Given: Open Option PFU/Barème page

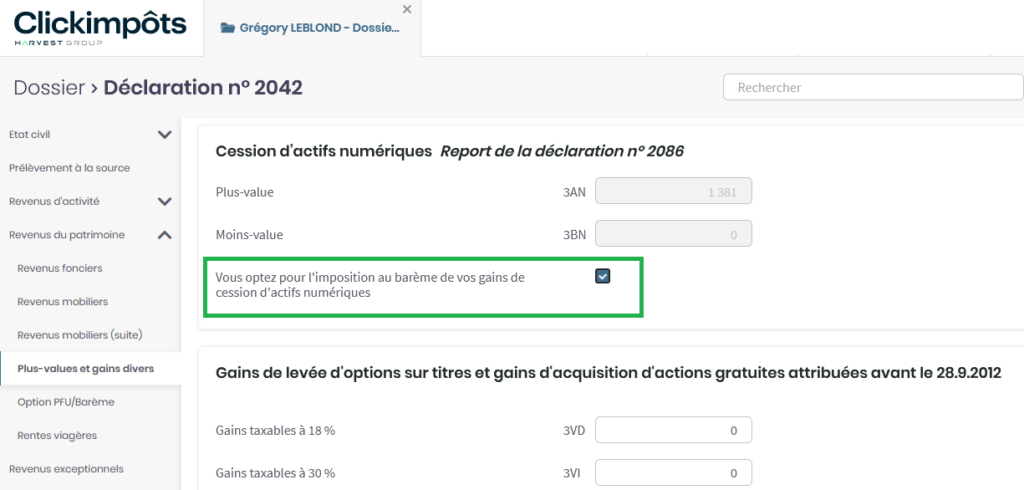Looking at the screenshot, I should click(x=65, y=402).
